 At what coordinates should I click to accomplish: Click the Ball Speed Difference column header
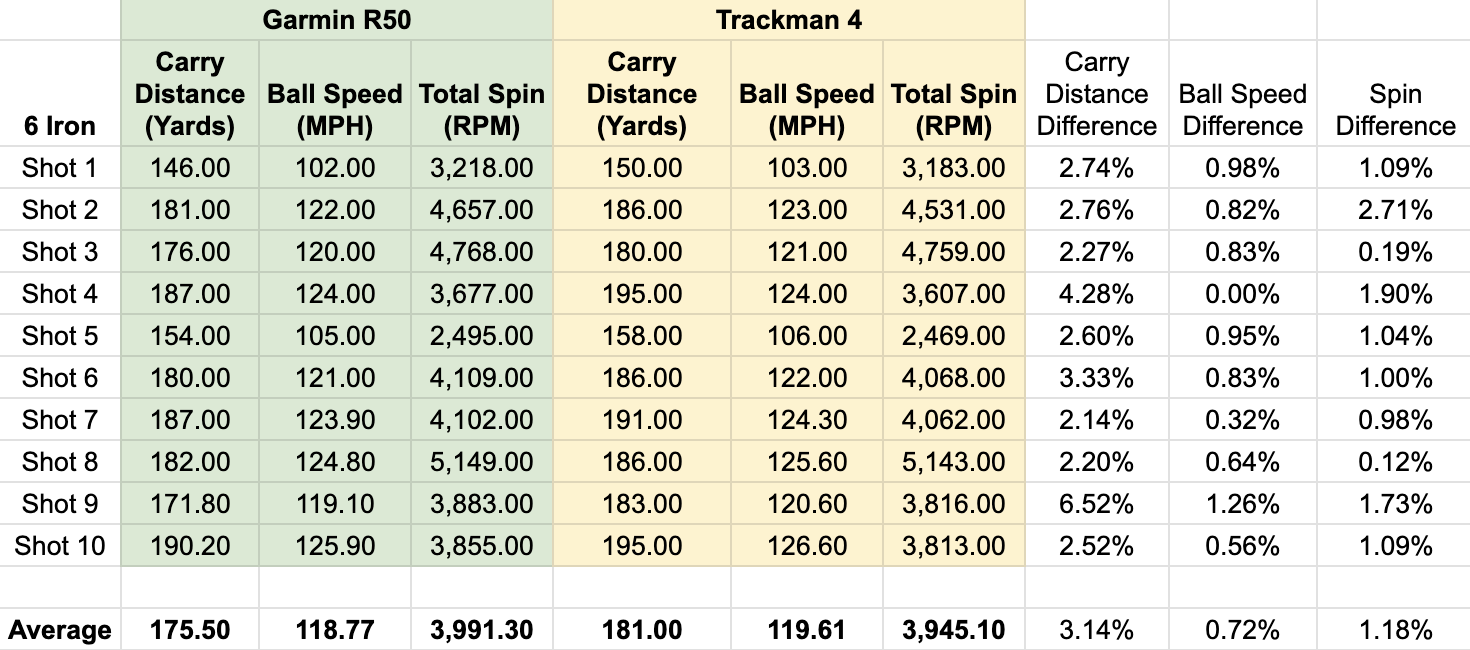click(x=1242, y=110)
